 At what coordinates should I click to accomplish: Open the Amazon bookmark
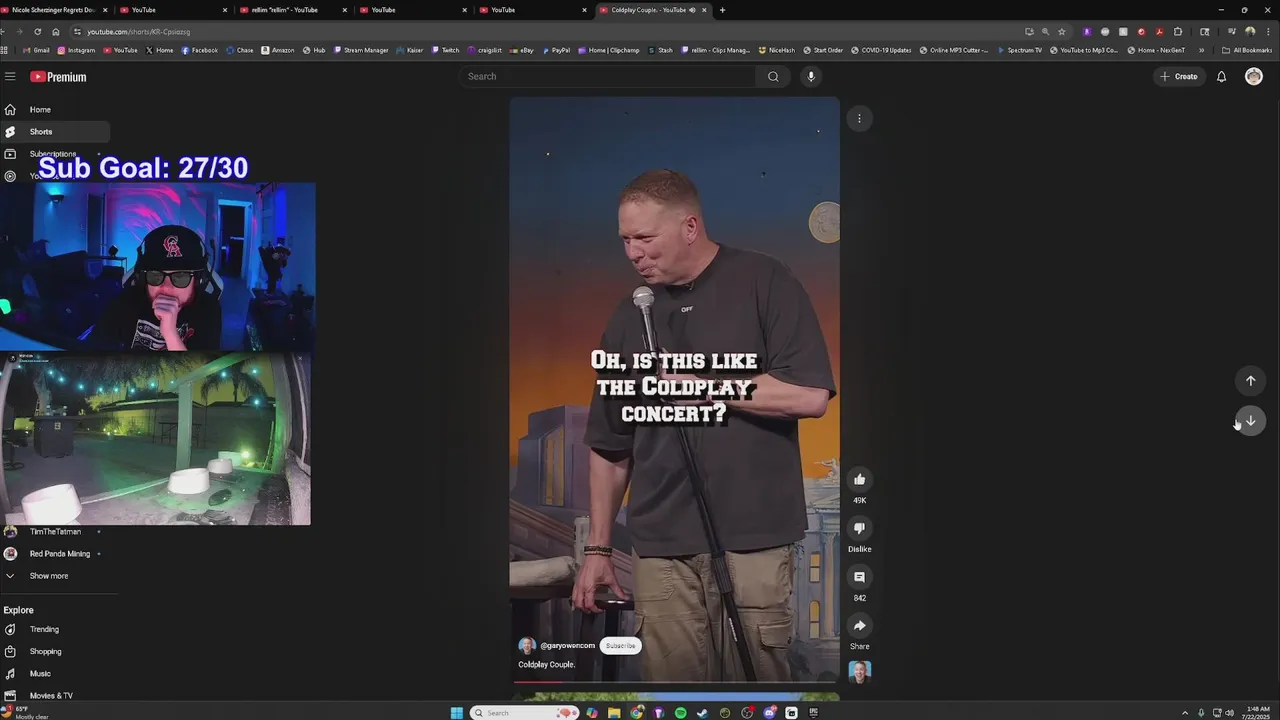click(278, 50)
